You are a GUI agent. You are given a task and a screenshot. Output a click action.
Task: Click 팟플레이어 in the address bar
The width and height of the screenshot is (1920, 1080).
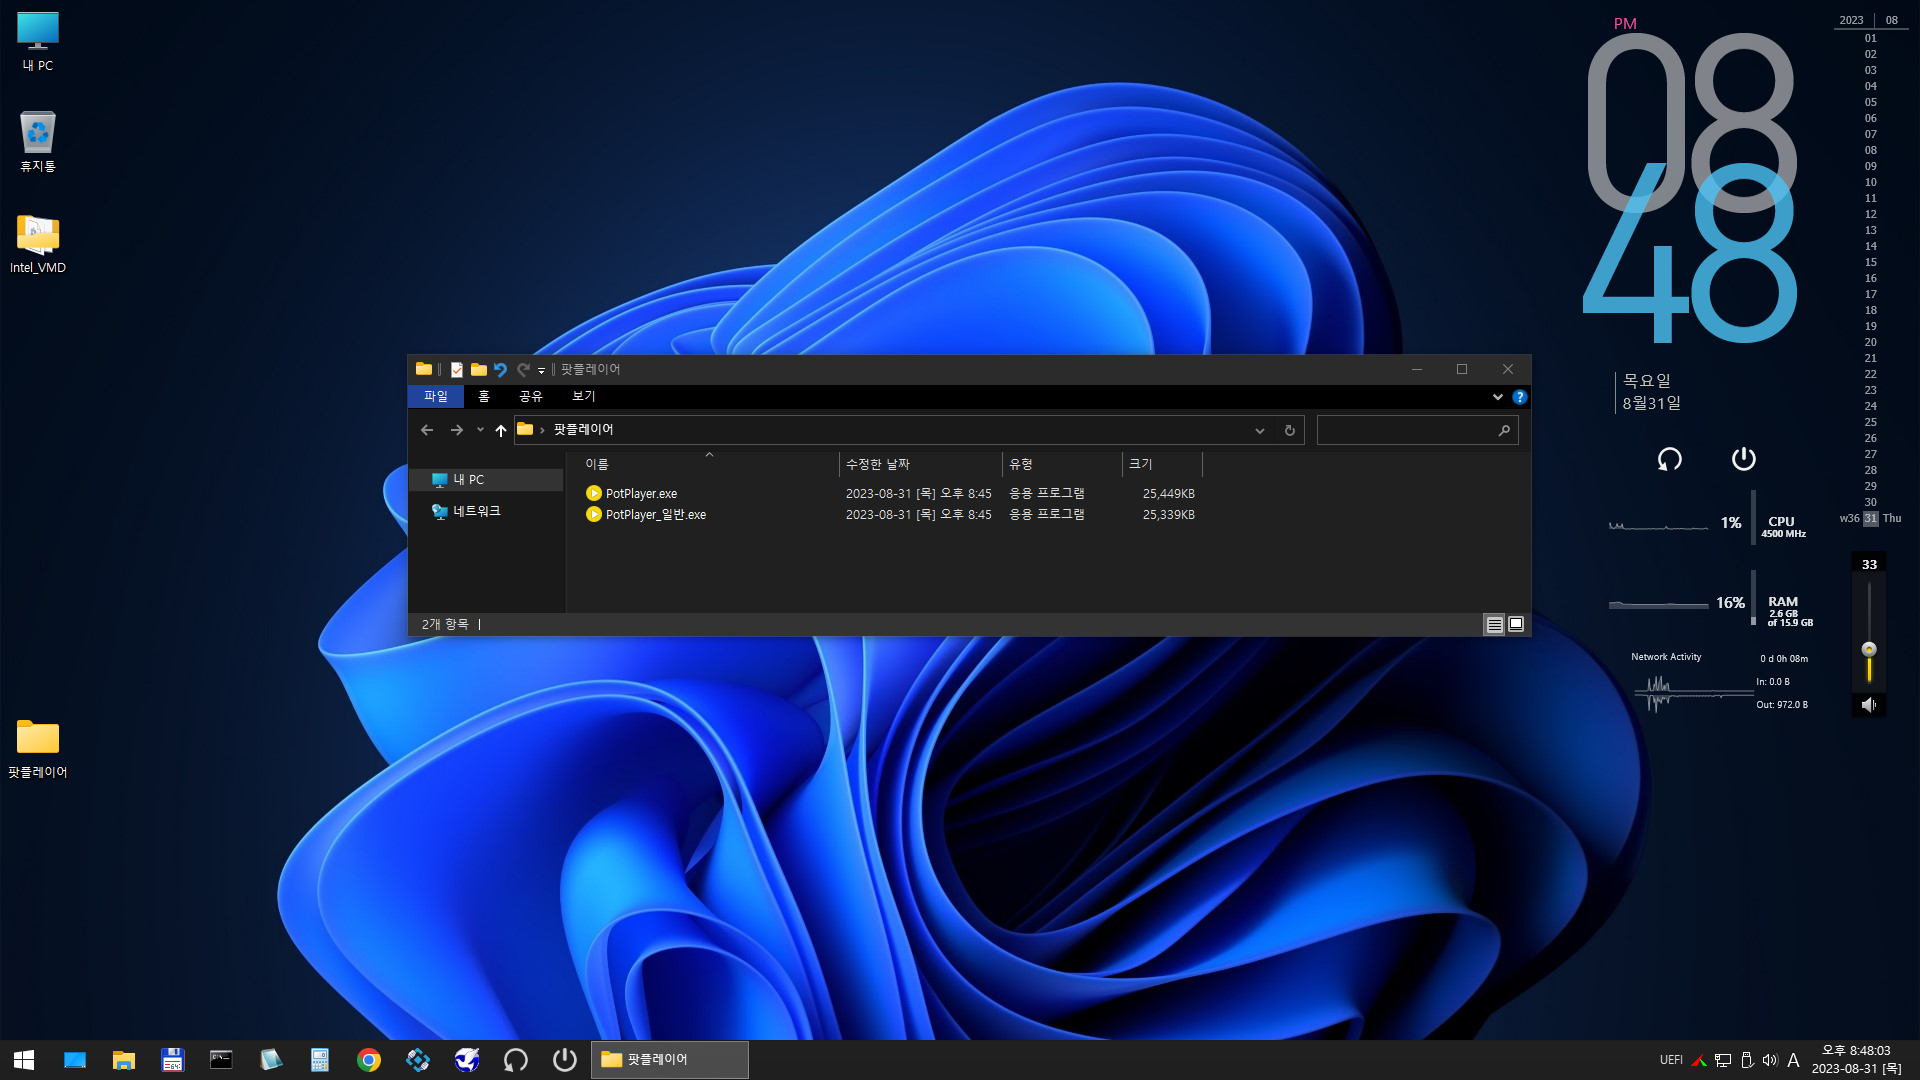tap(584, 430)
